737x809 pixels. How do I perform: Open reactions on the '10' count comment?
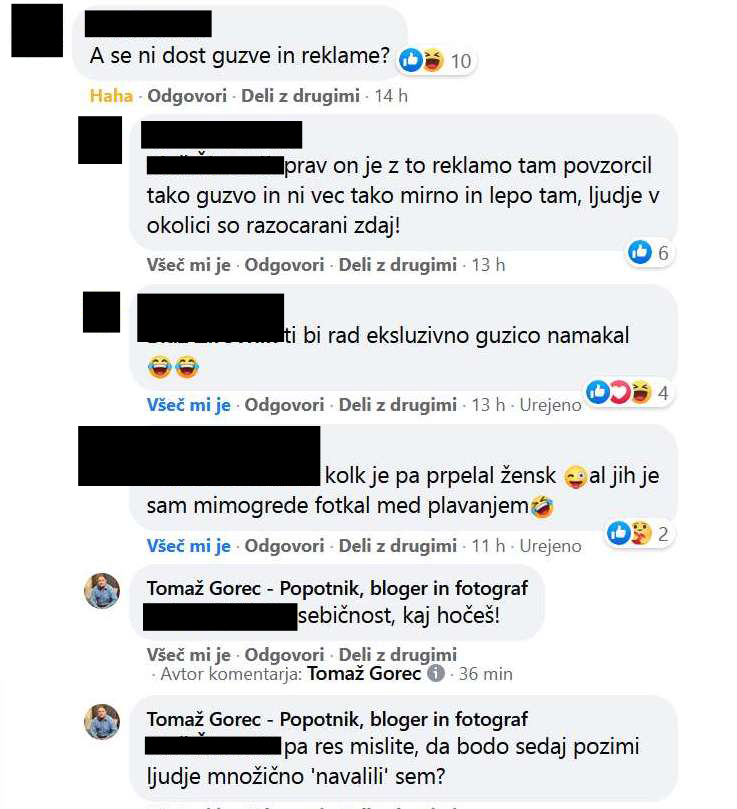(x=438, y=61)
